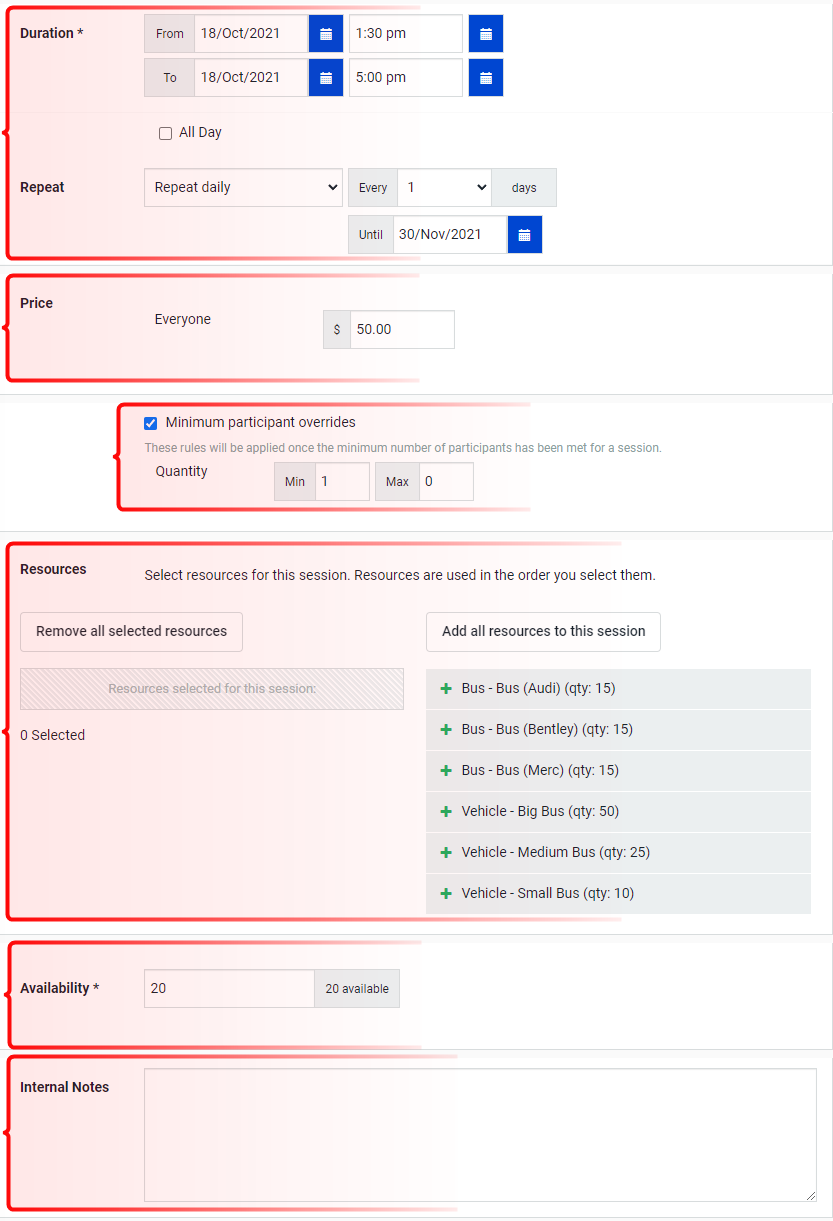This screenshot has width=833, height=1221.
Task: Open the 5:00 pm time picker
Action: click(x=485, y=77)
